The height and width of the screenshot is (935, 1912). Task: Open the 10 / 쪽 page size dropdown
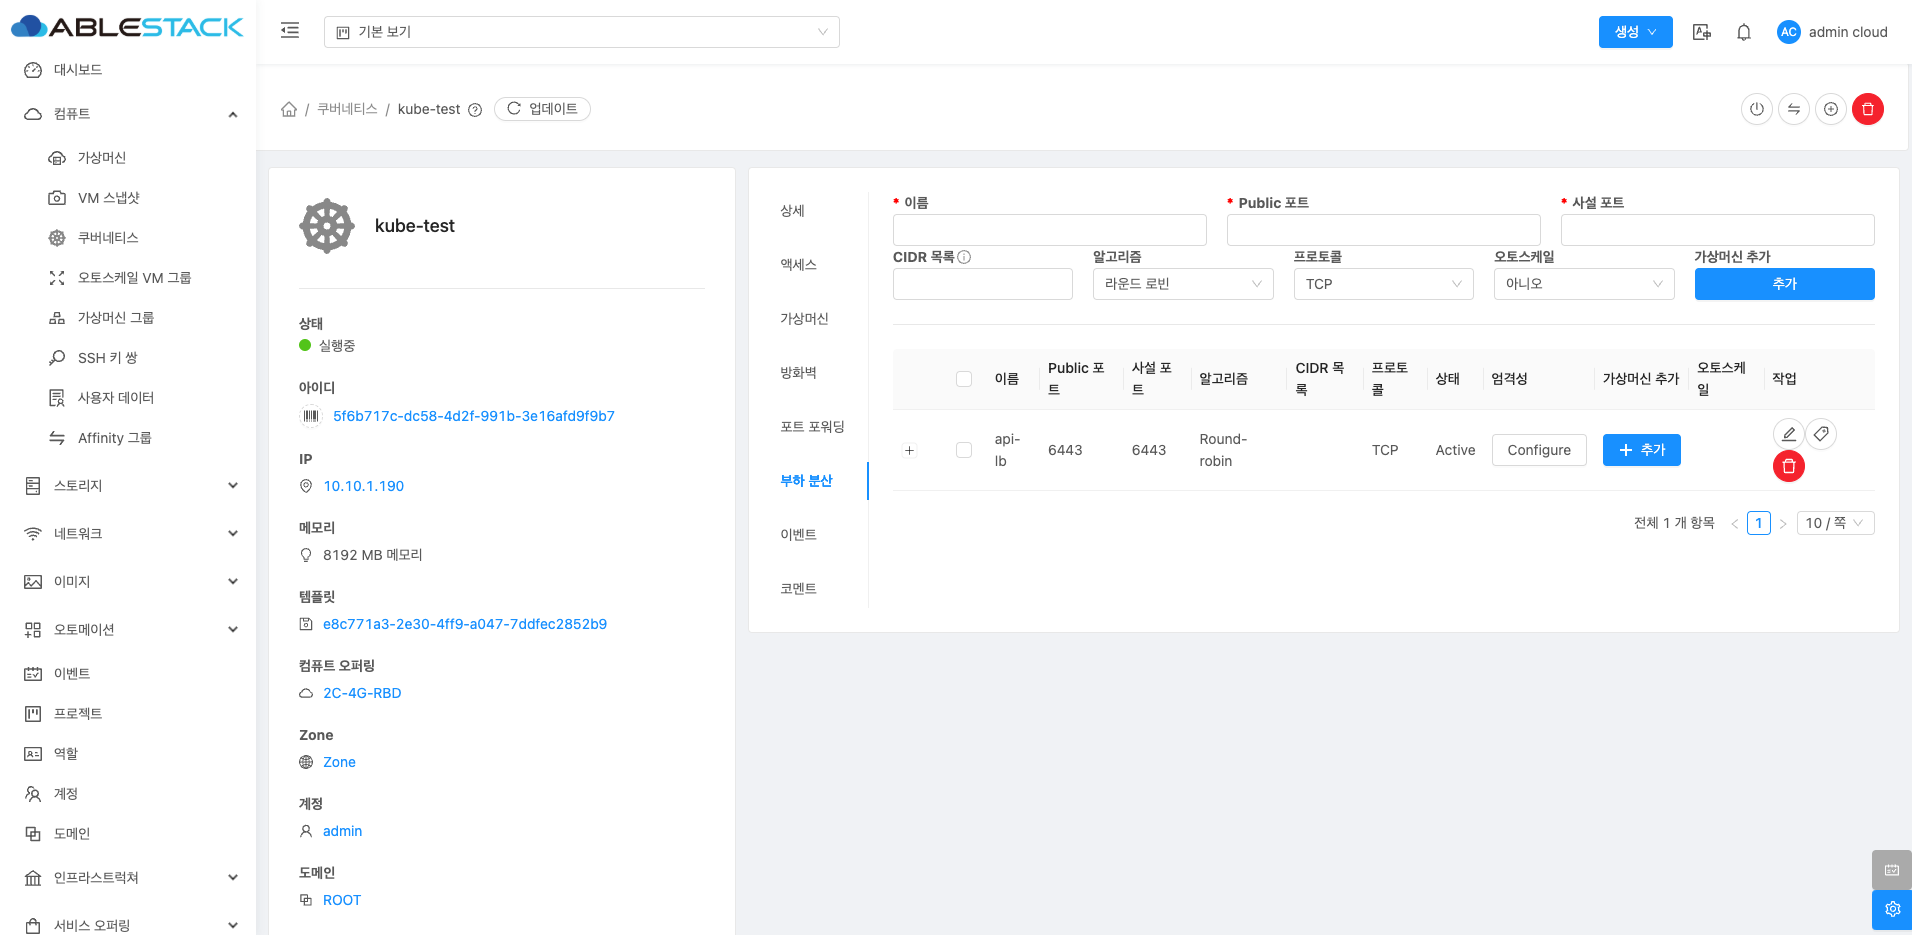(1834, 523)
